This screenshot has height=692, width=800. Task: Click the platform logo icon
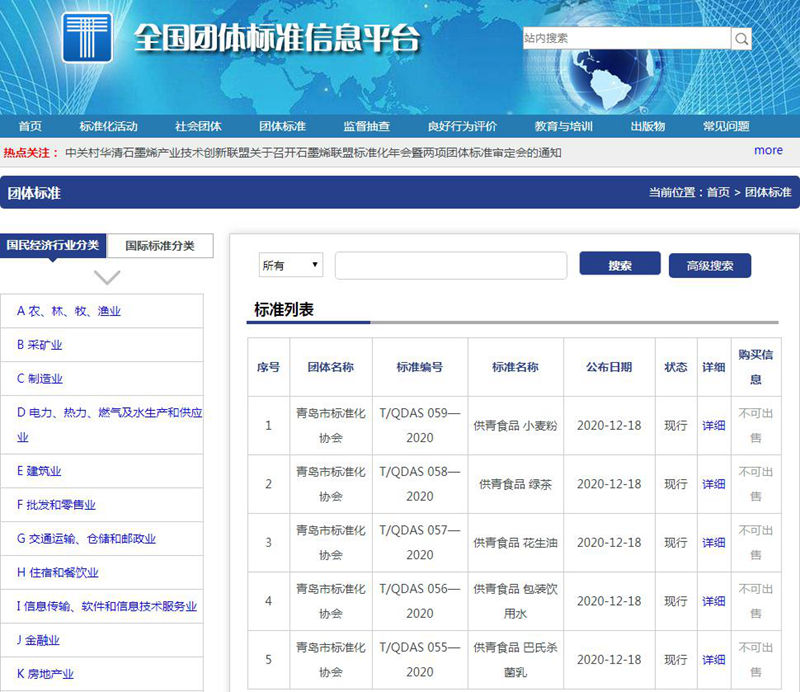[x=87, y=37]
